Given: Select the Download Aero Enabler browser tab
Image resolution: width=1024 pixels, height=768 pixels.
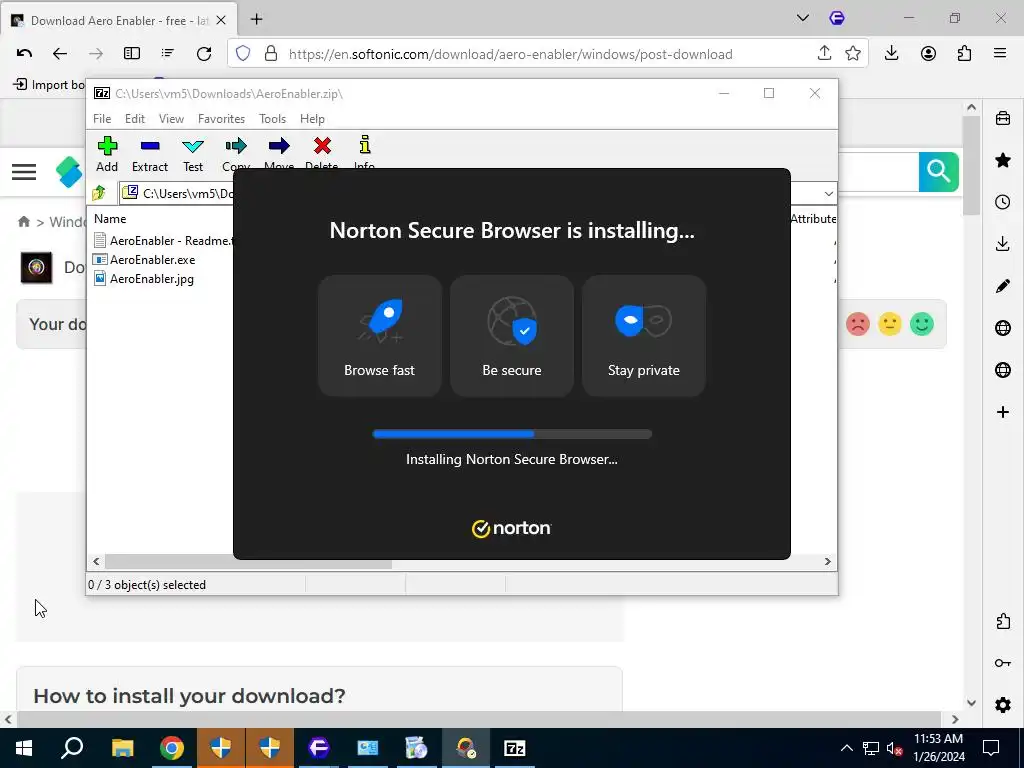Looking at the screenshot, I should 119,20.
